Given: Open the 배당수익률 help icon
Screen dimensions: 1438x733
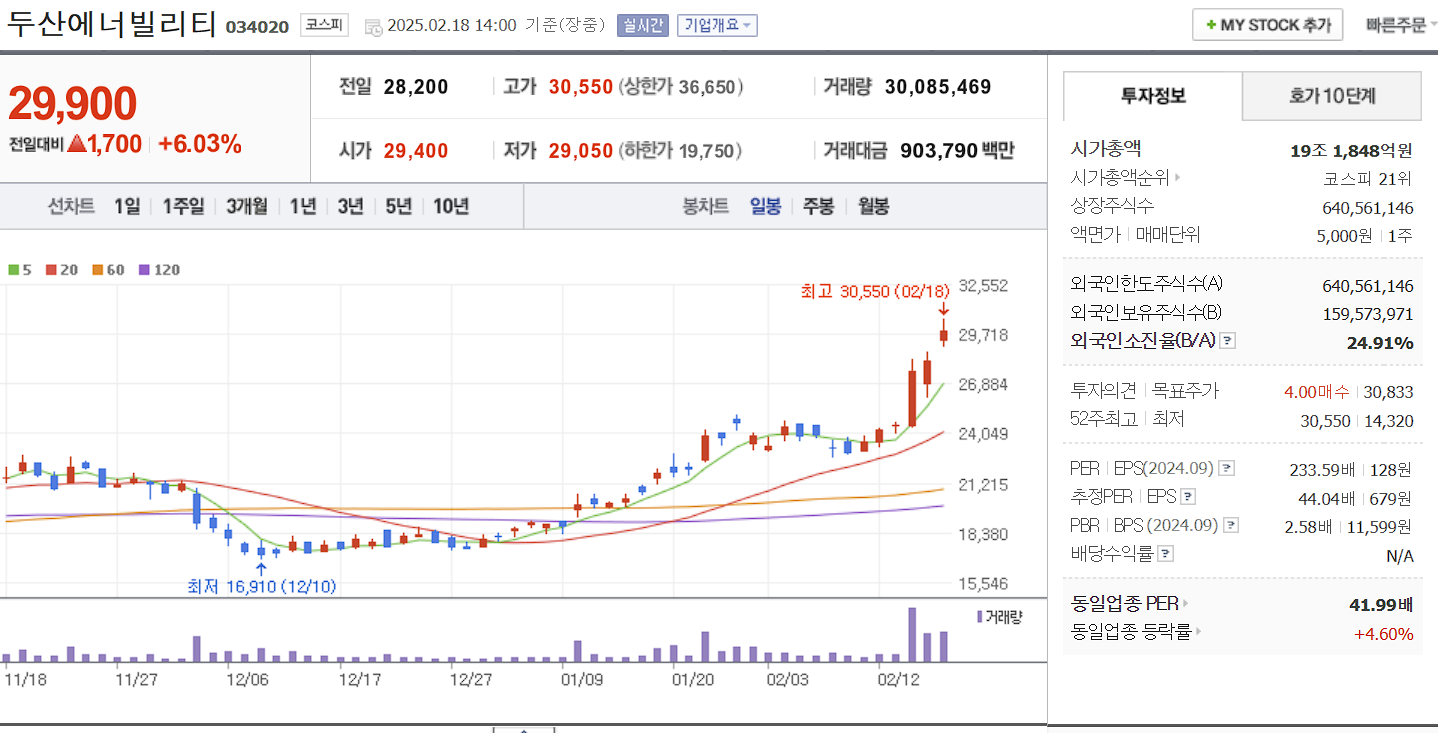Looking at the screenshot, I should [1165, 552].
